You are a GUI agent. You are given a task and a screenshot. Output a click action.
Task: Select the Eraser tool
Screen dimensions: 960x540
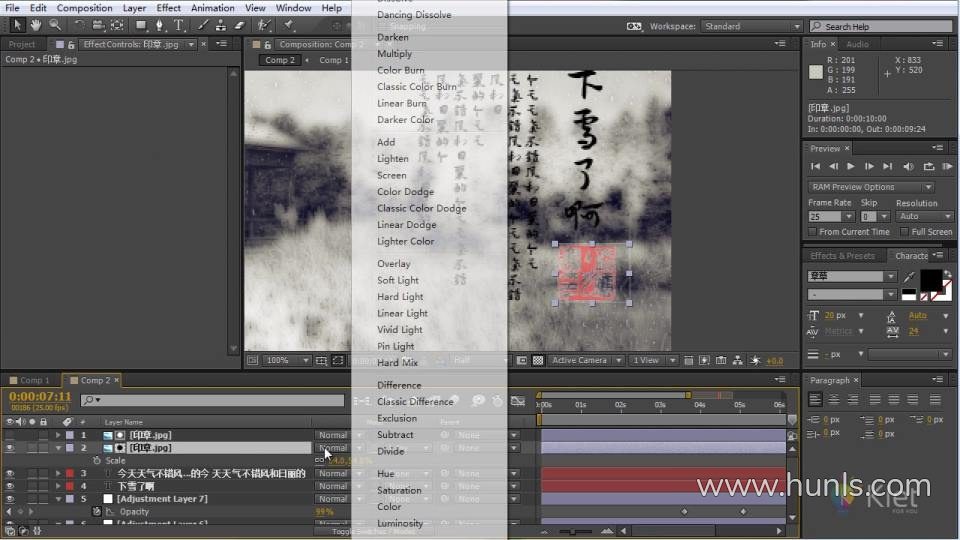coord(239,25)
